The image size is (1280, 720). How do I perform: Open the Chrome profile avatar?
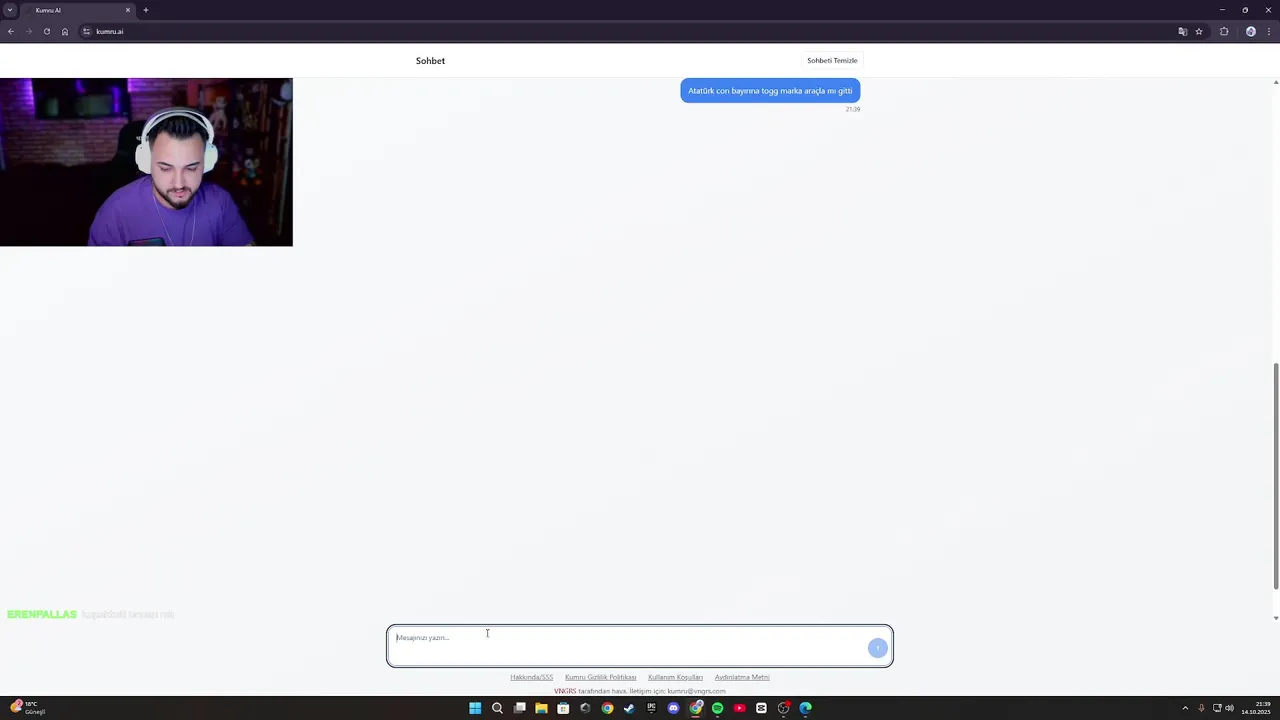[x=1250, y=31]
